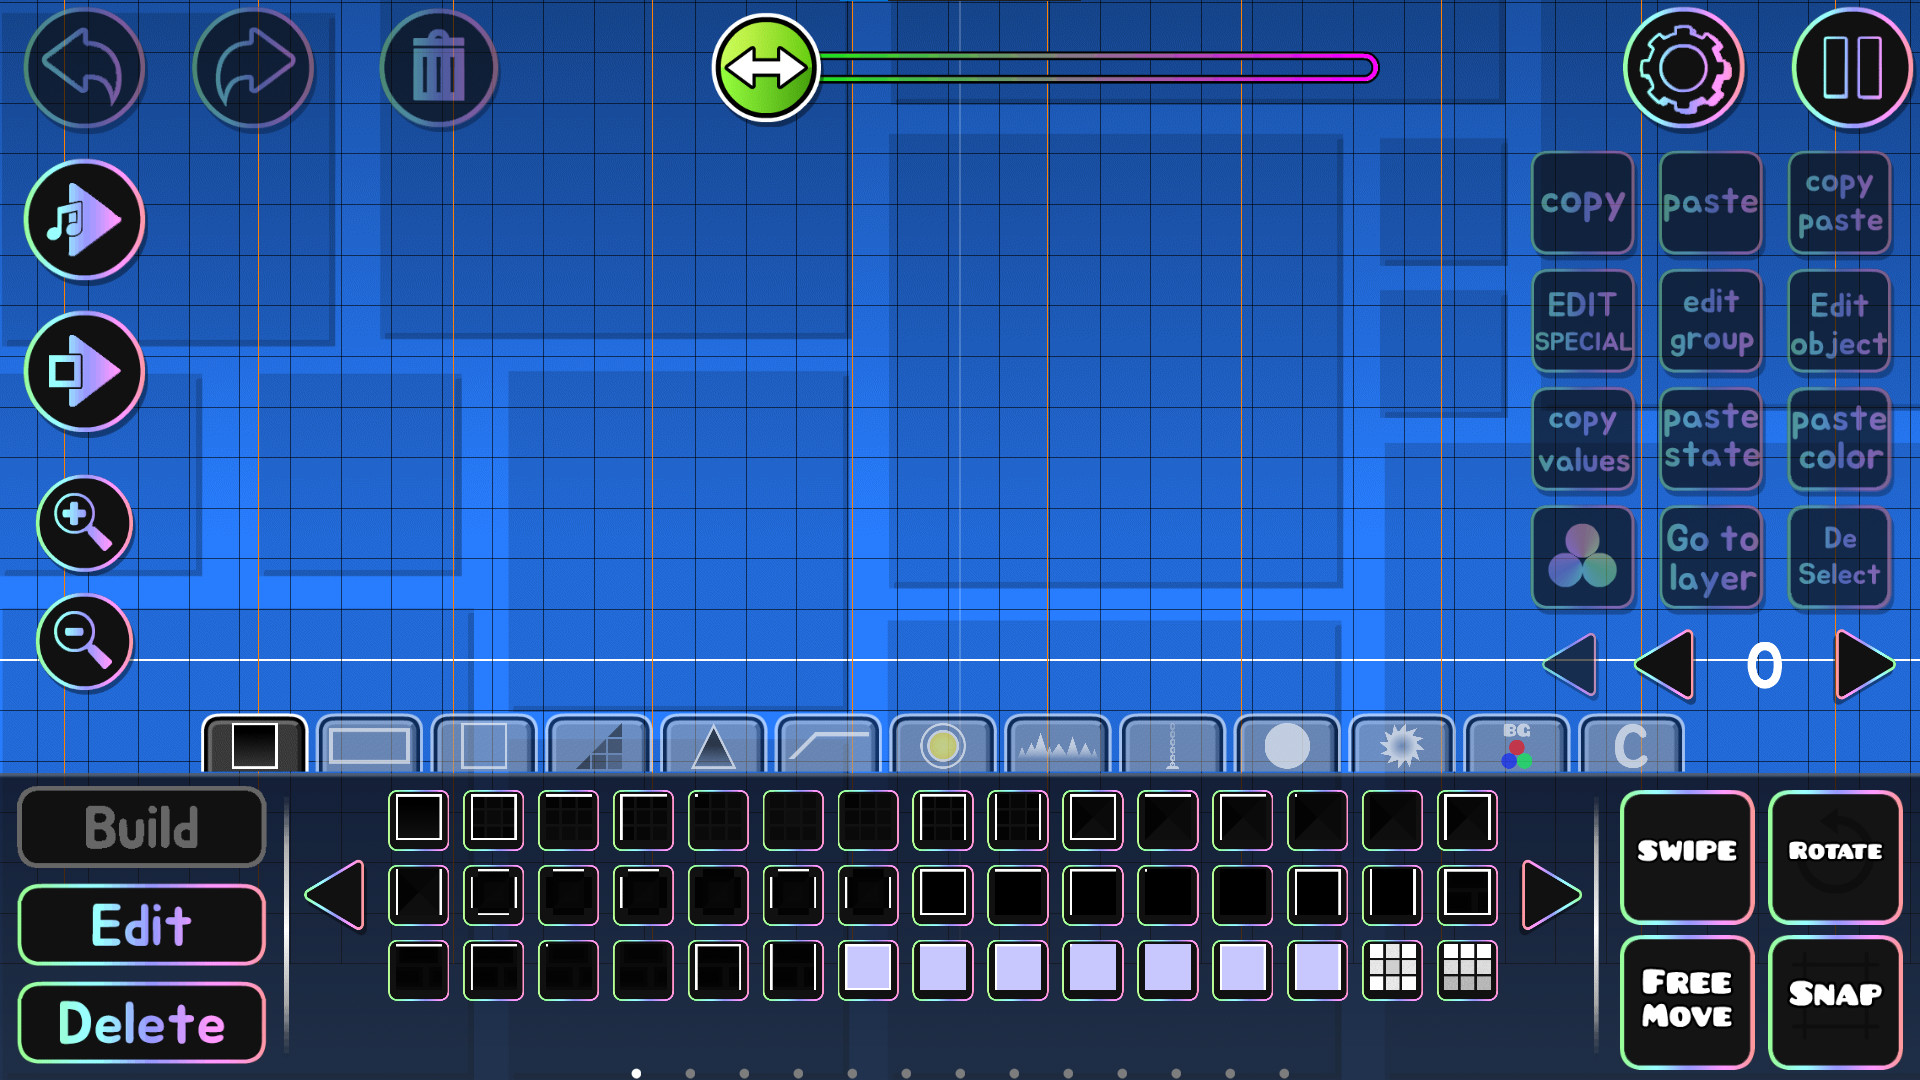
Task: Go to previous object page with left arrow
Action: tap(335, 895)
